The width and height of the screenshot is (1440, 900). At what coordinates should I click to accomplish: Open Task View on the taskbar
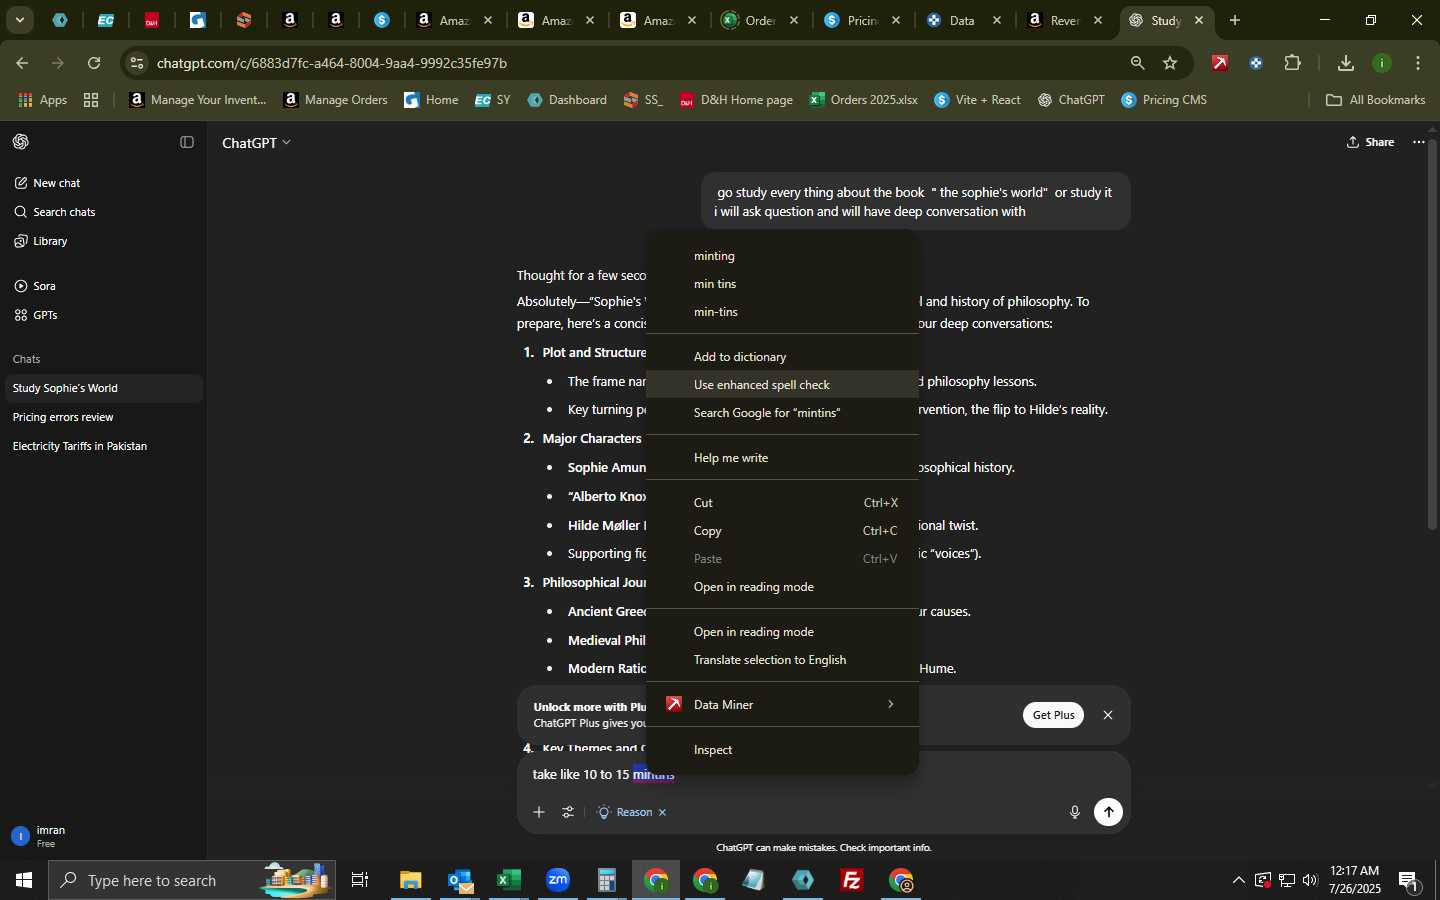click(360, 880)
